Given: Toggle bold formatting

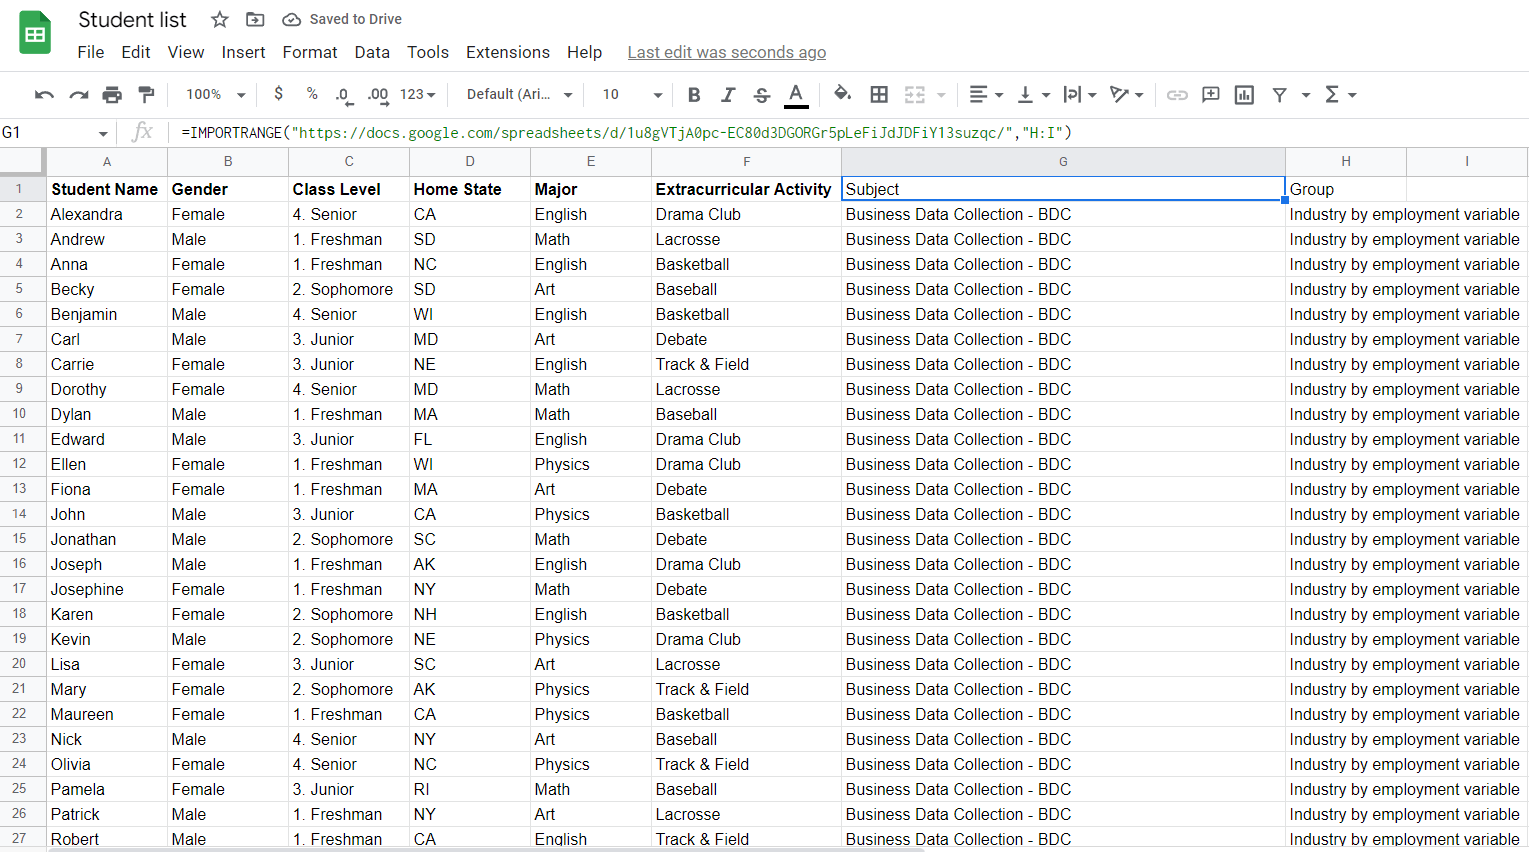Looking at the screenshot, I should click(x=694, y=94).
